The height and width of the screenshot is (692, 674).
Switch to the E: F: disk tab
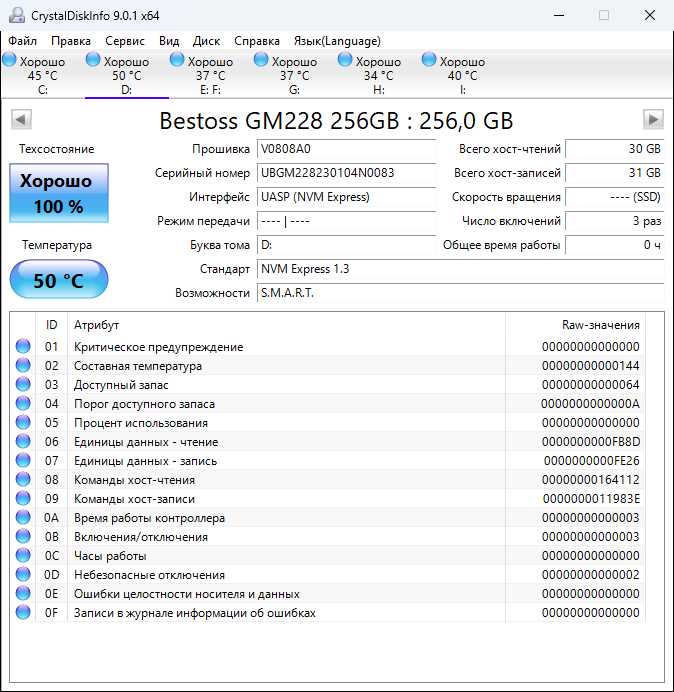(x=210, y=75)
